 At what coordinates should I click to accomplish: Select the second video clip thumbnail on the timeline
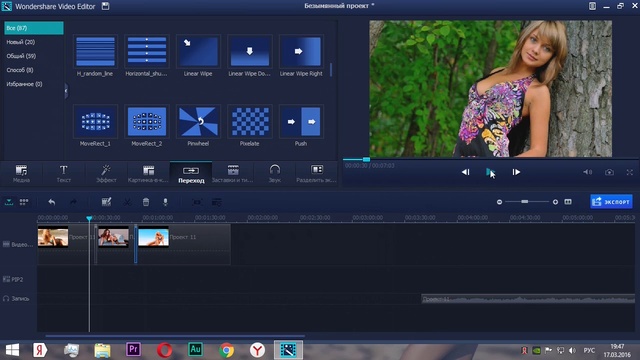[x=113, y=238]
